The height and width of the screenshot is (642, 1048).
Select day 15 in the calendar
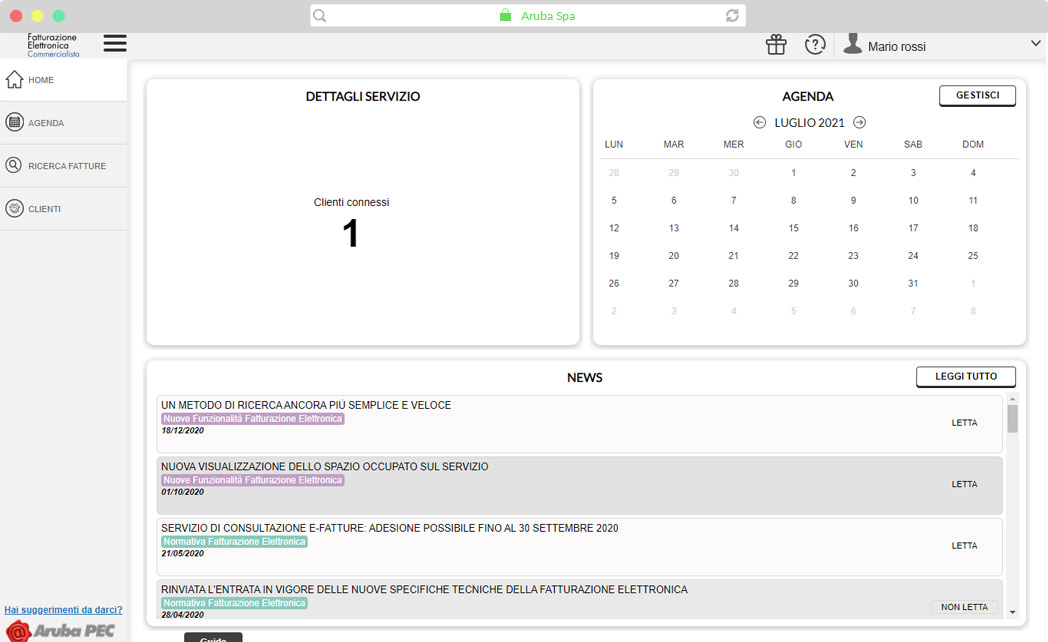click(x=793, y=228)
